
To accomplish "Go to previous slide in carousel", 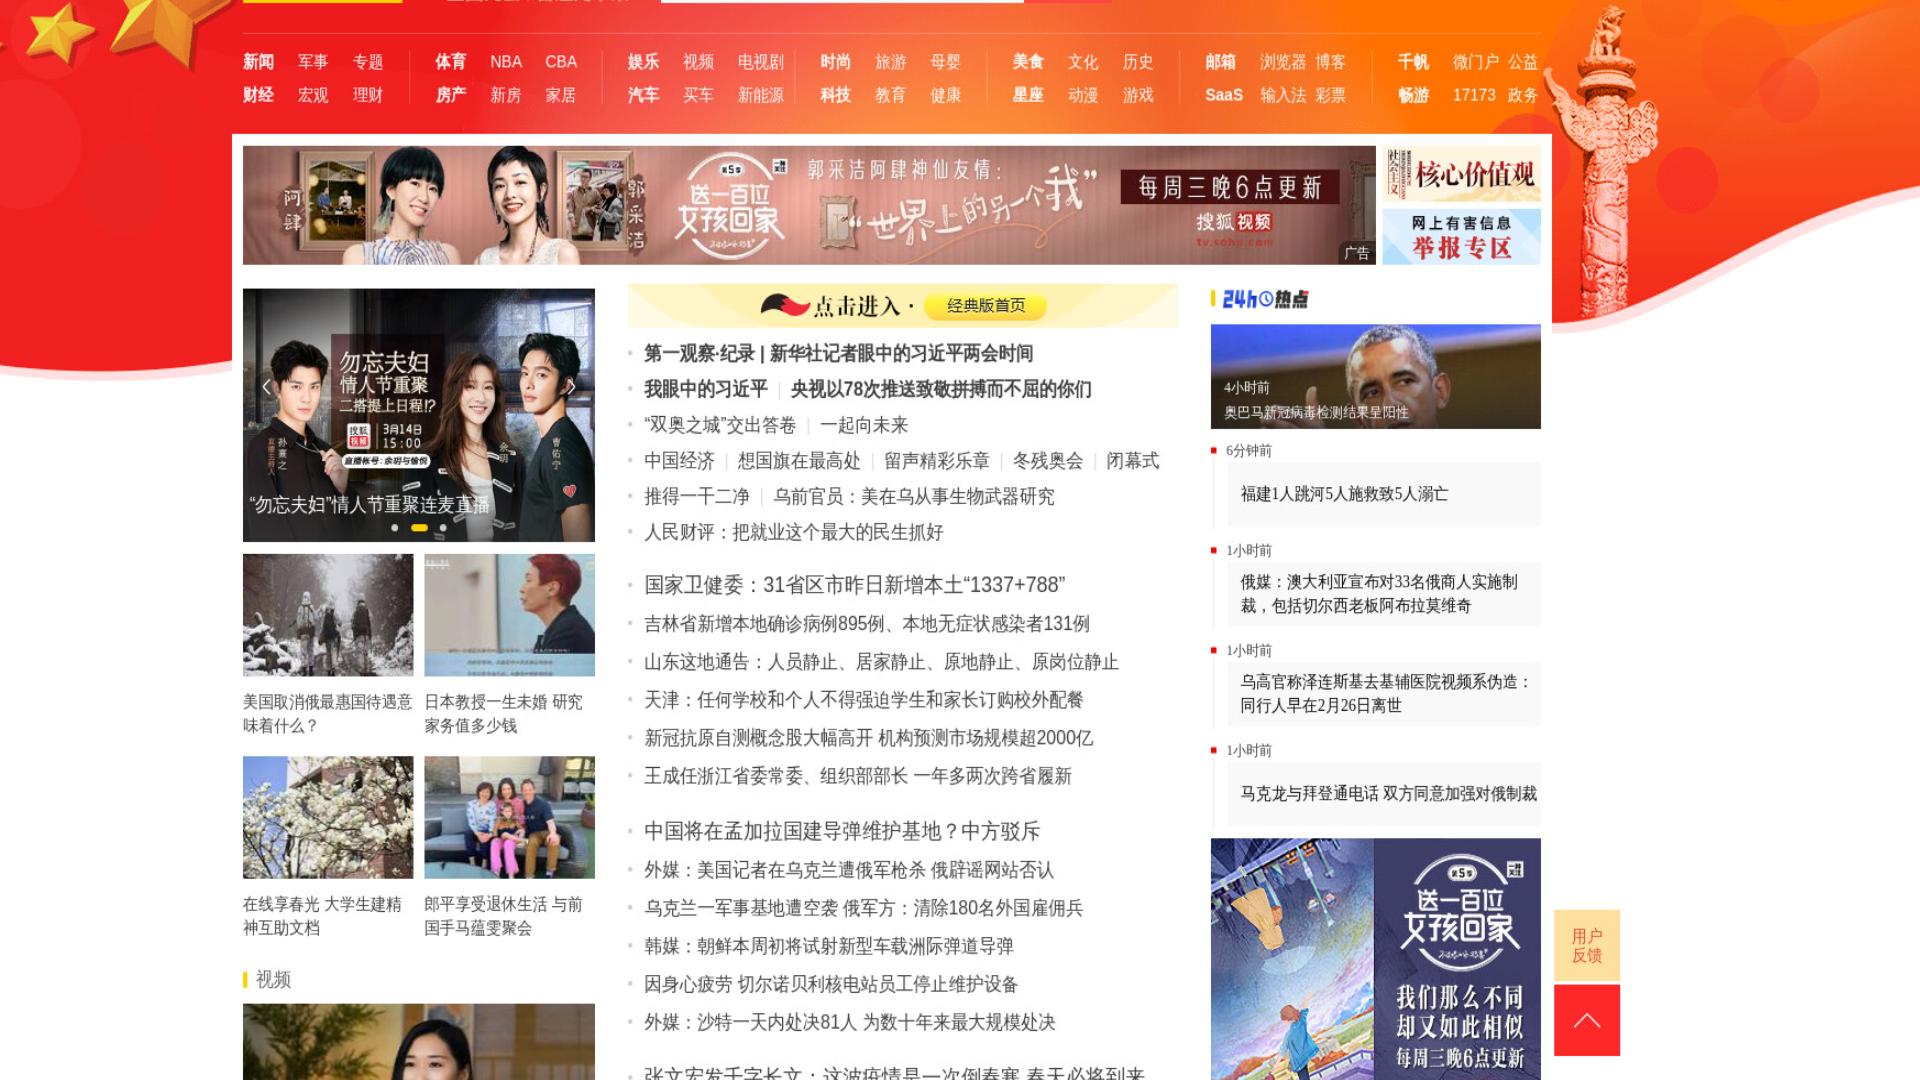I will (266, 386).
